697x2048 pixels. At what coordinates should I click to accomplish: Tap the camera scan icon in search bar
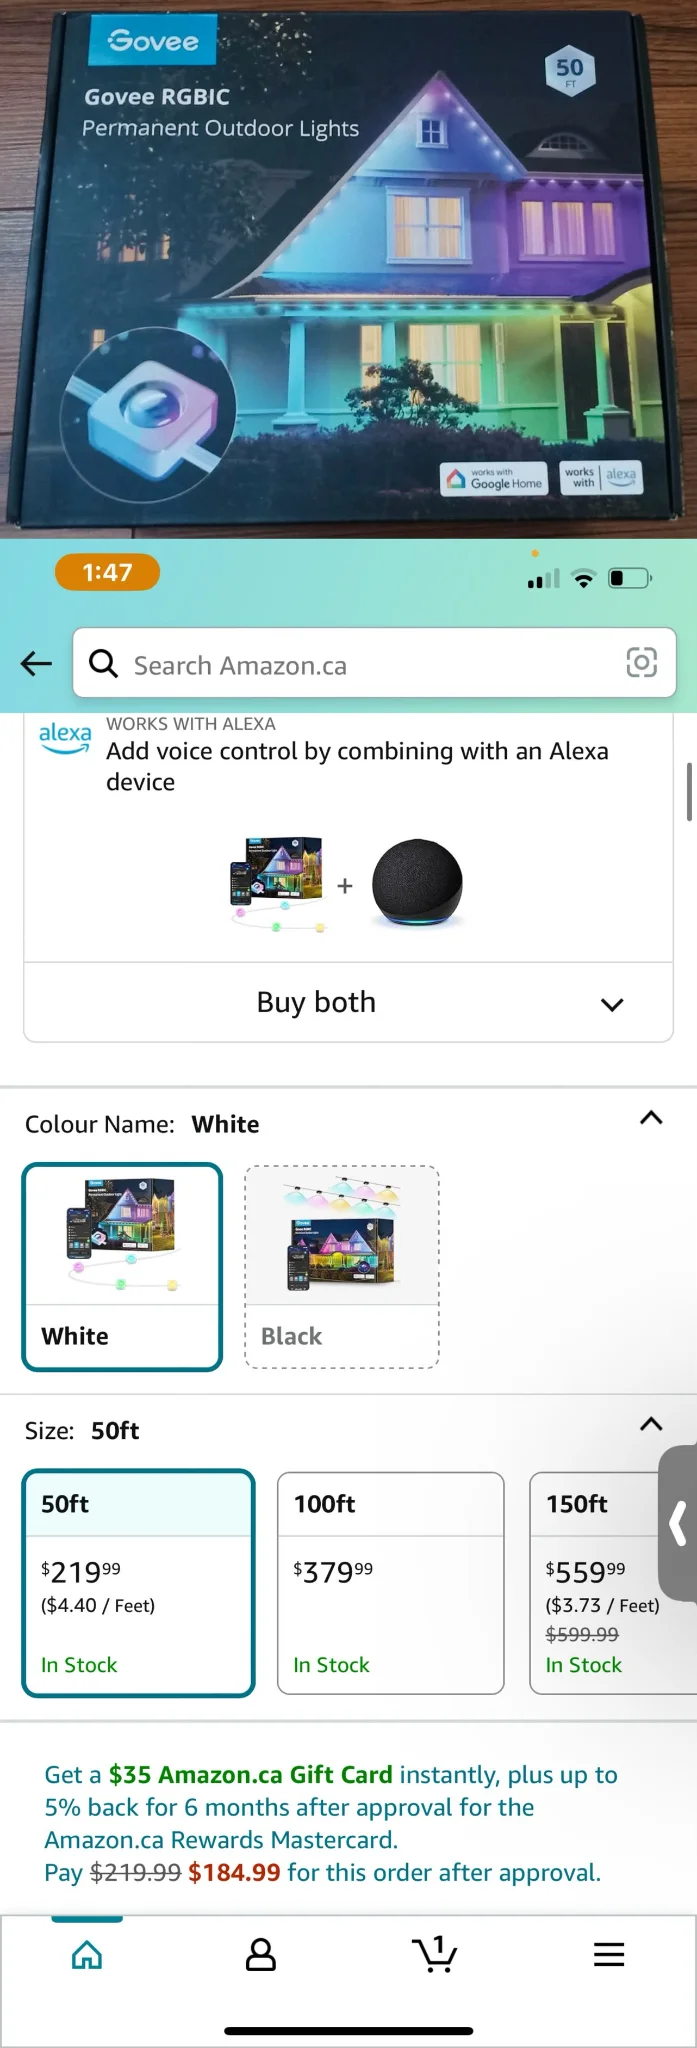click(x=641, y=662)
